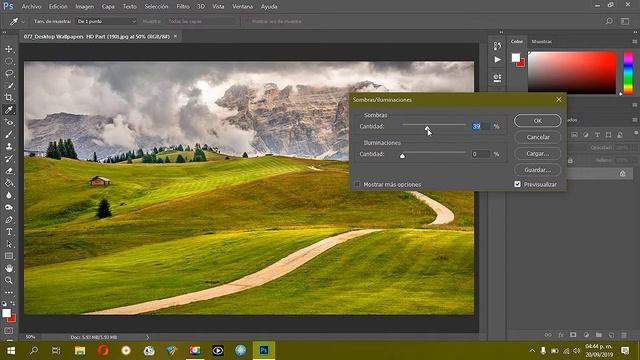This screenshot has width=640, height=360.
Task: Select the Lasso tool
Action: tap(9, 73)
